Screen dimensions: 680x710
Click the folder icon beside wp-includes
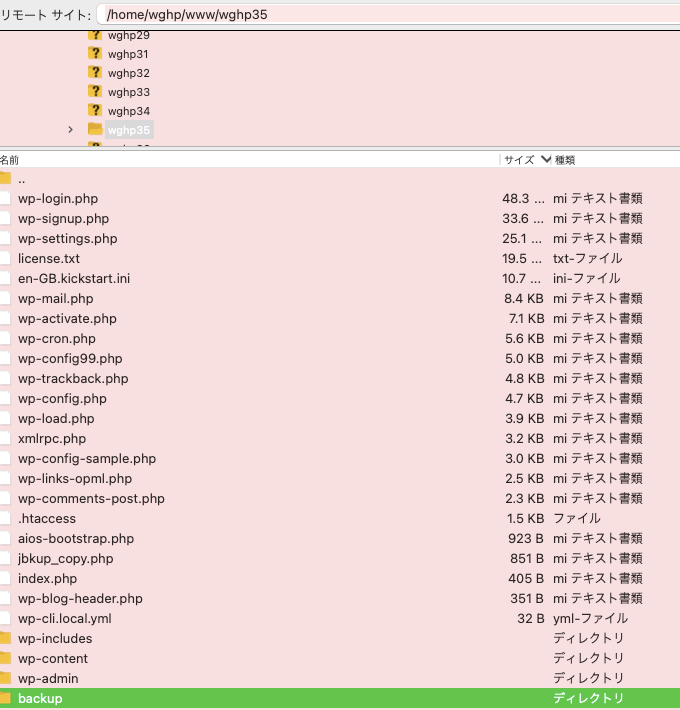click(5, 638)
